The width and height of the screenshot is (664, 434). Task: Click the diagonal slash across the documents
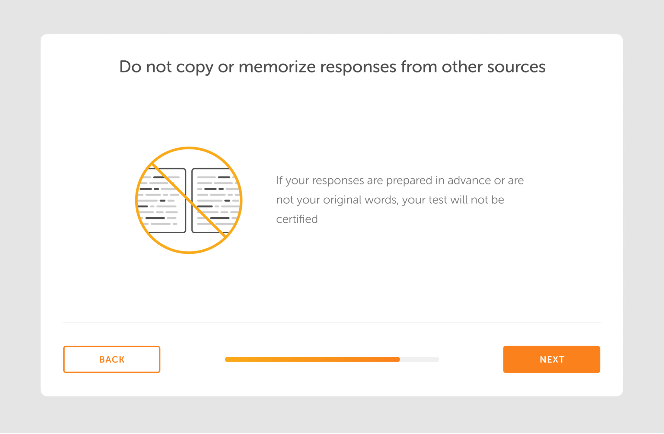click(189, 199)
